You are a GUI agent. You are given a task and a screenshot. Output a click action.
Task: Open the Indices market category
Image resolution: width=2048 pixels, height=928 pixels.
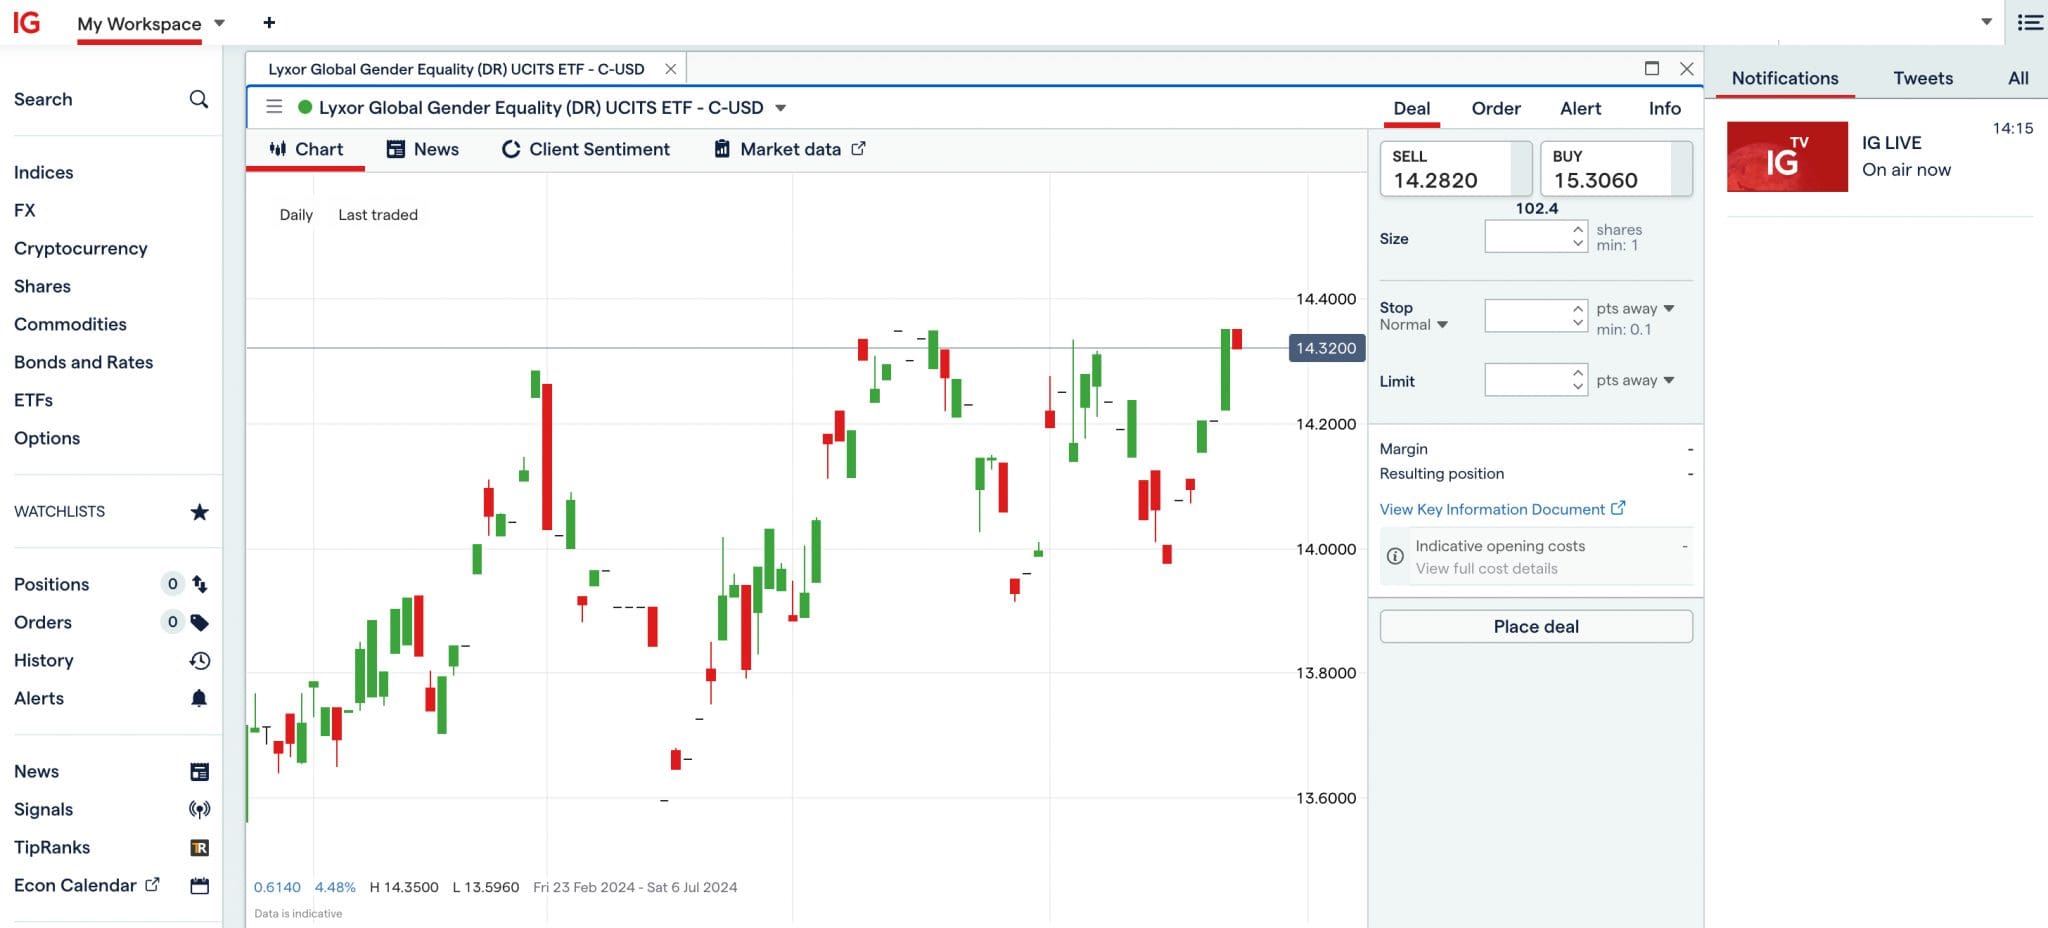click(x=44, y=172)
